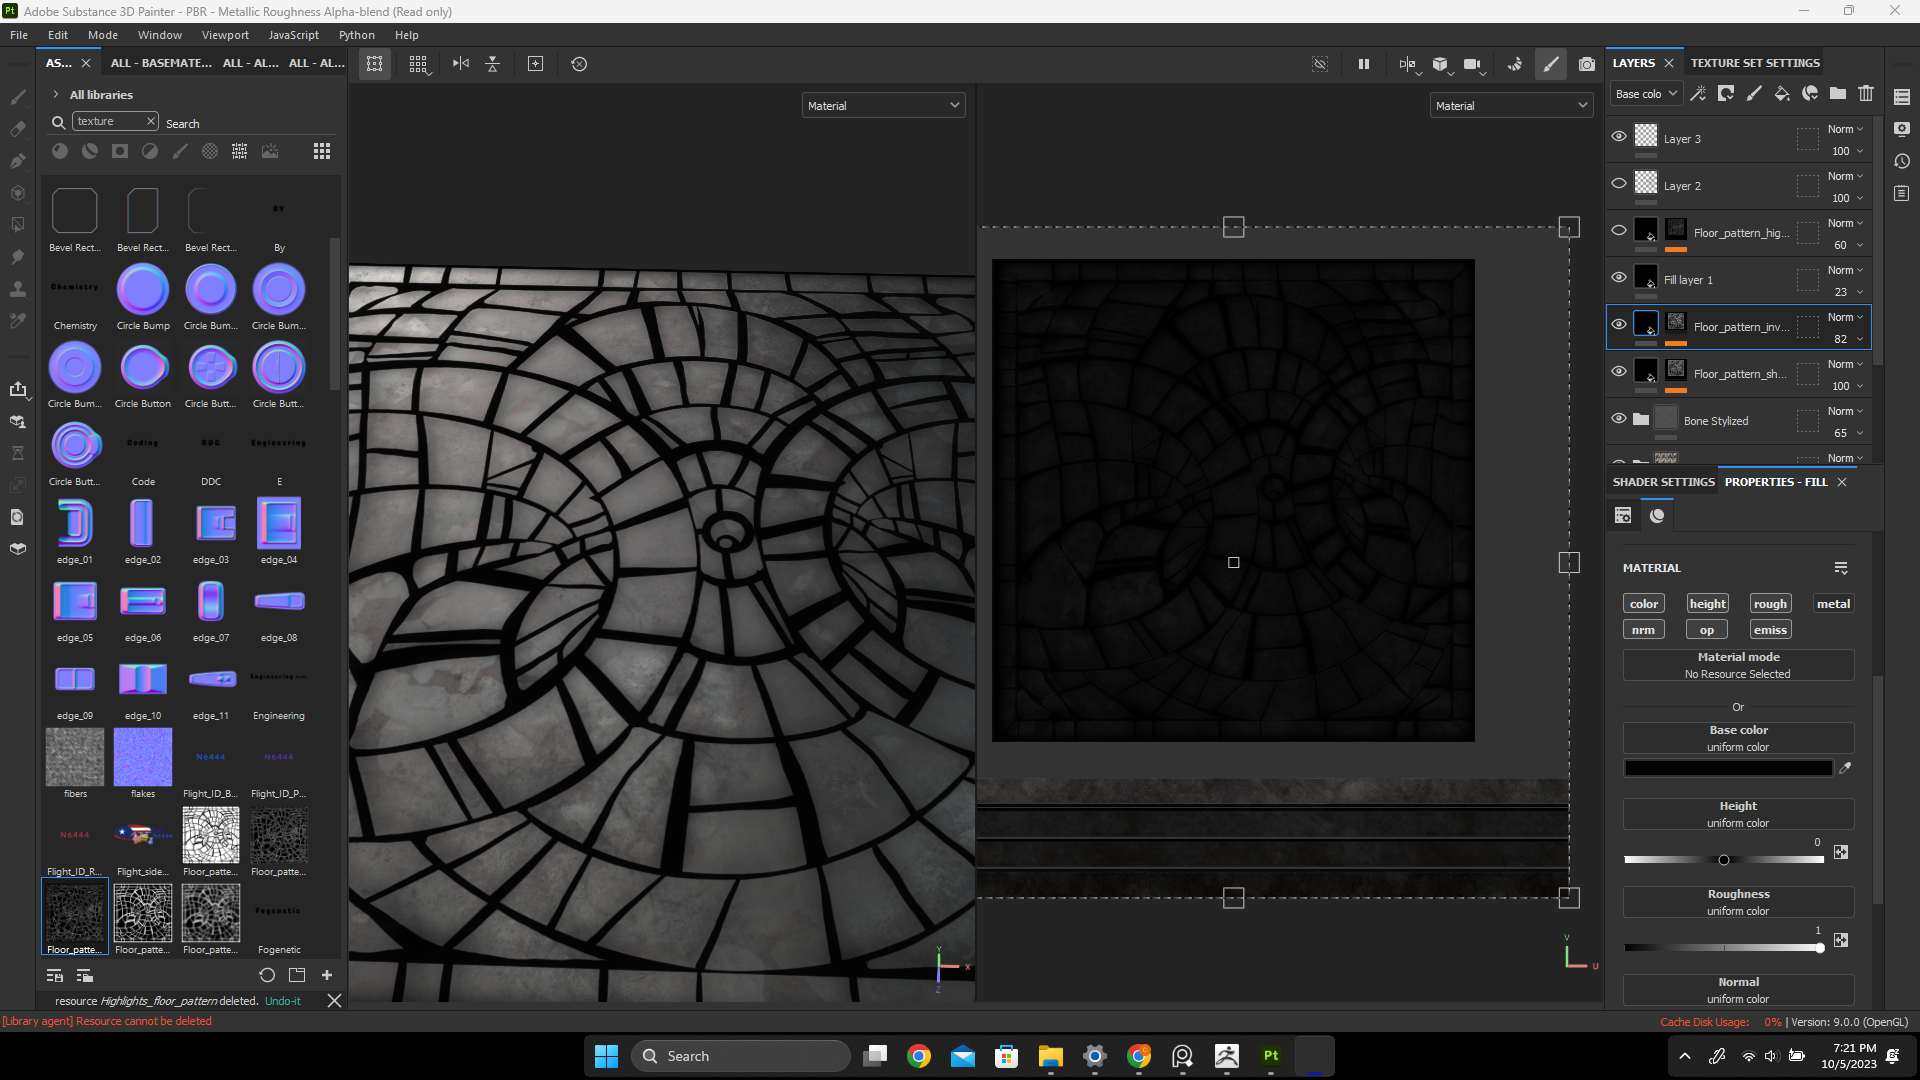Image resolution: width=1920 pixels, height=1080 pixels.
Task: Open the Python menu
Action: pos(356,35)
